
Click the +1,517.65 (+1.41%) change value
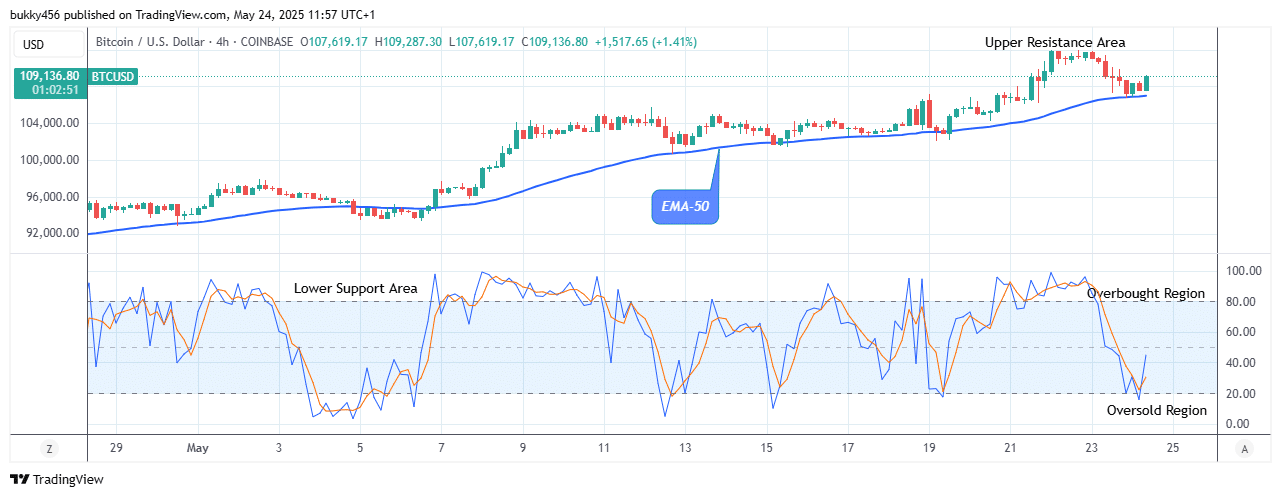(x=646, y=42)
